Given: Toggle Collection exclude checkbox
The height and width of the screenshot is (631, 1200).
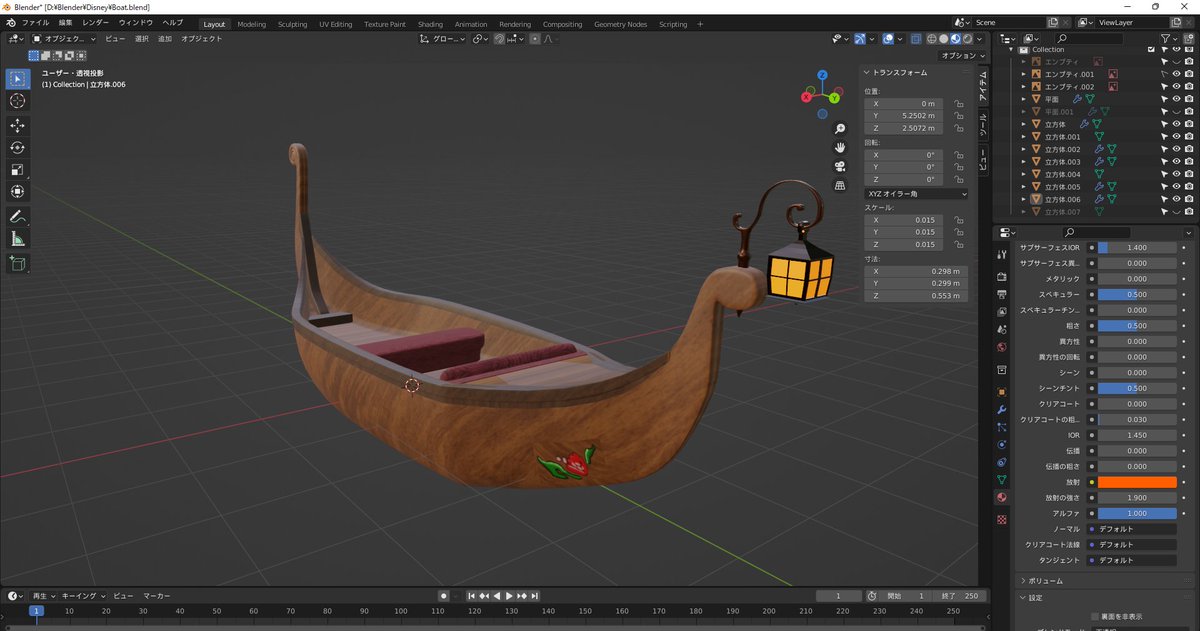Looking at the screenshot, I should tap(1152, 49).
